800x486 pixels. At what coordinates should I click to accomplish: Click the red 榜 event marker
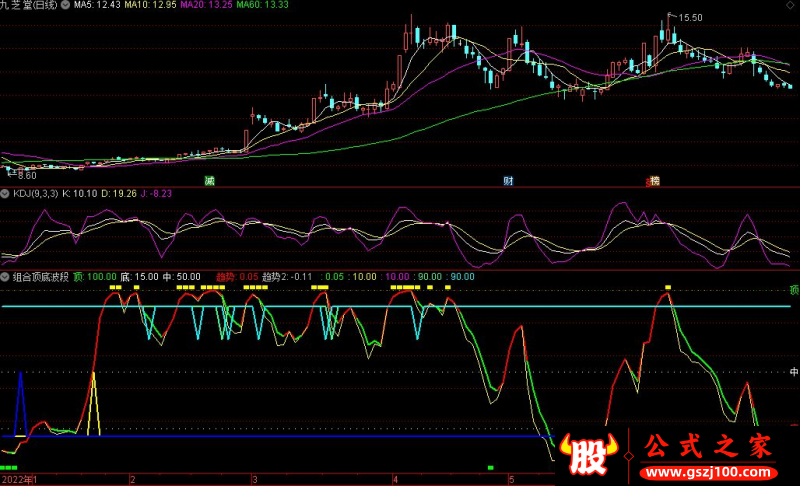[x=654, y=181]
